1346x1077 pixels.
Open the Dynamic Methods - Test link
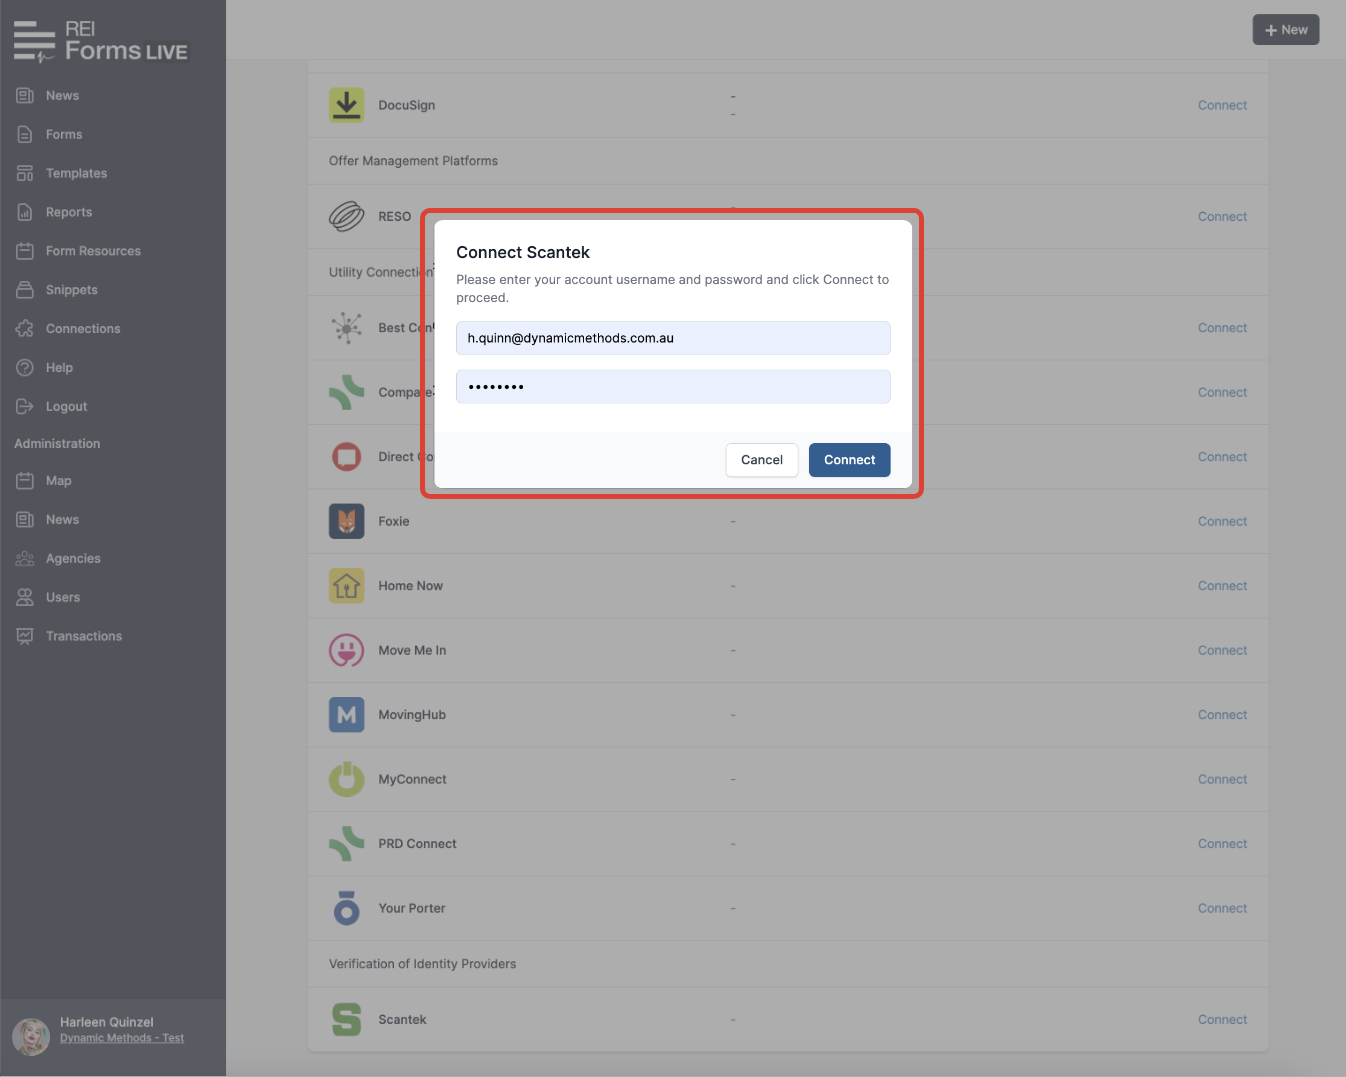tap(122, 1039)
